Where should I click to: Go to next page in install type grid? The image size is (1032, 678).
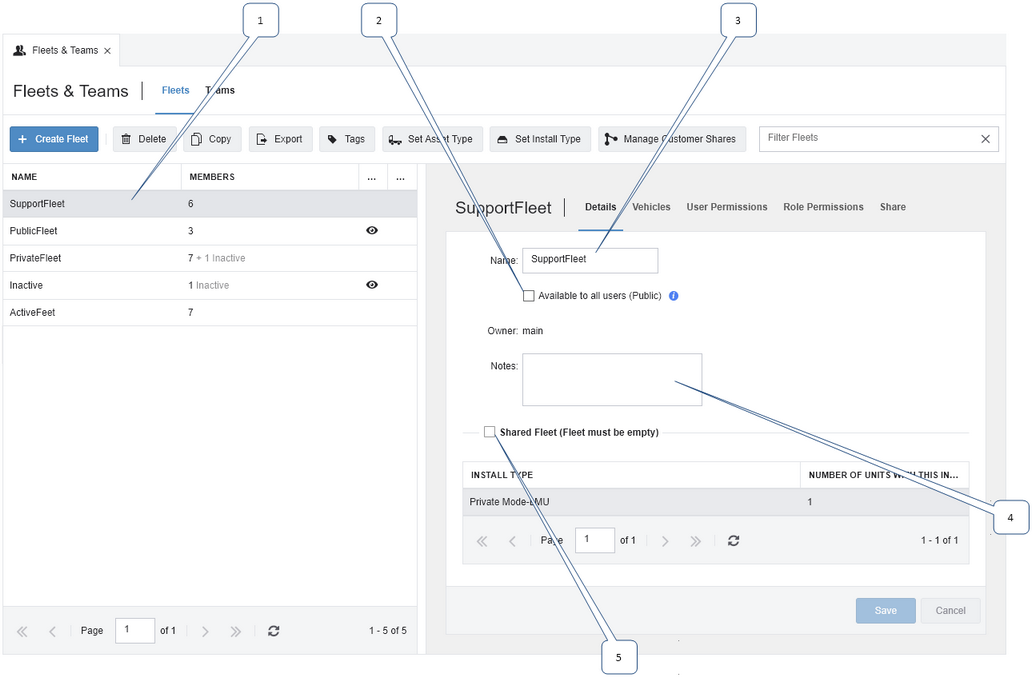click(x=665, y=541)
